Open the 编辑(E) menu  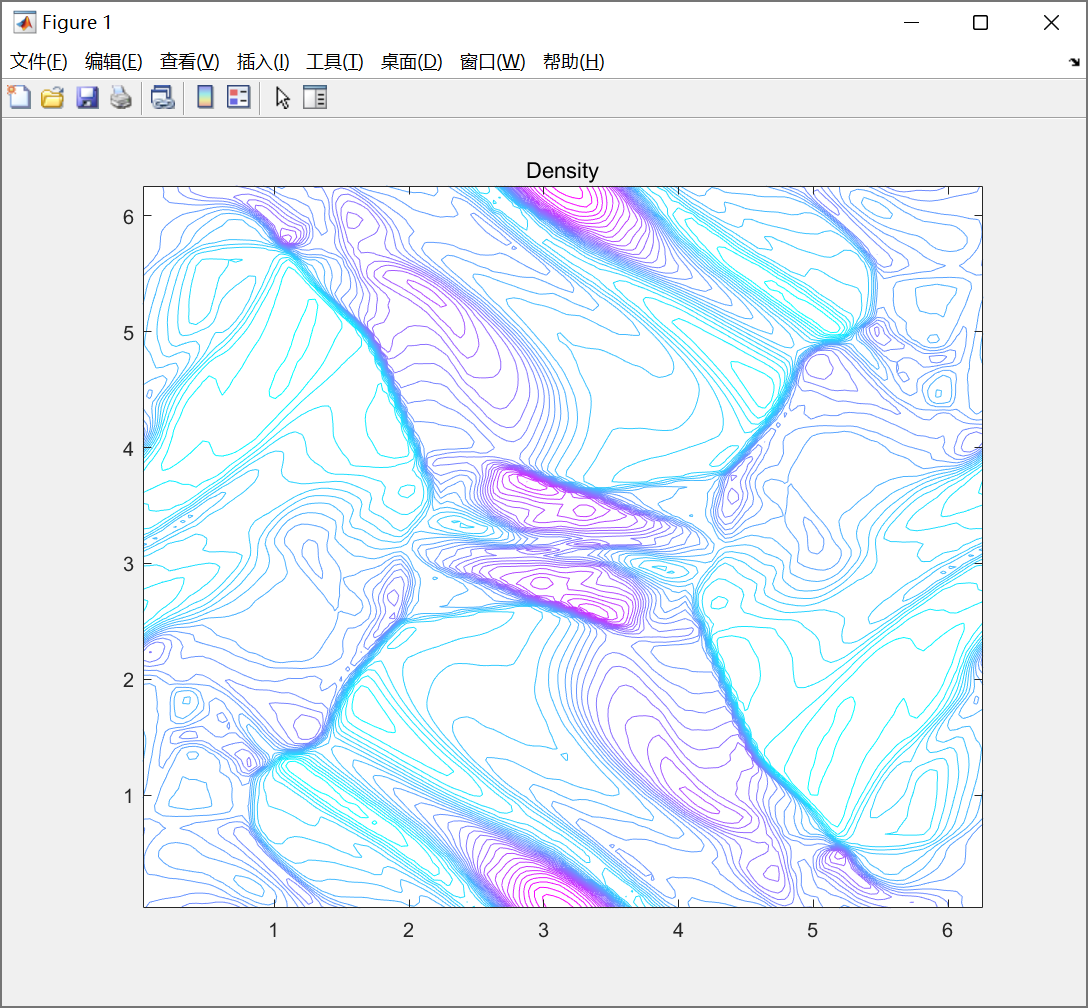(x=114, y=62)
